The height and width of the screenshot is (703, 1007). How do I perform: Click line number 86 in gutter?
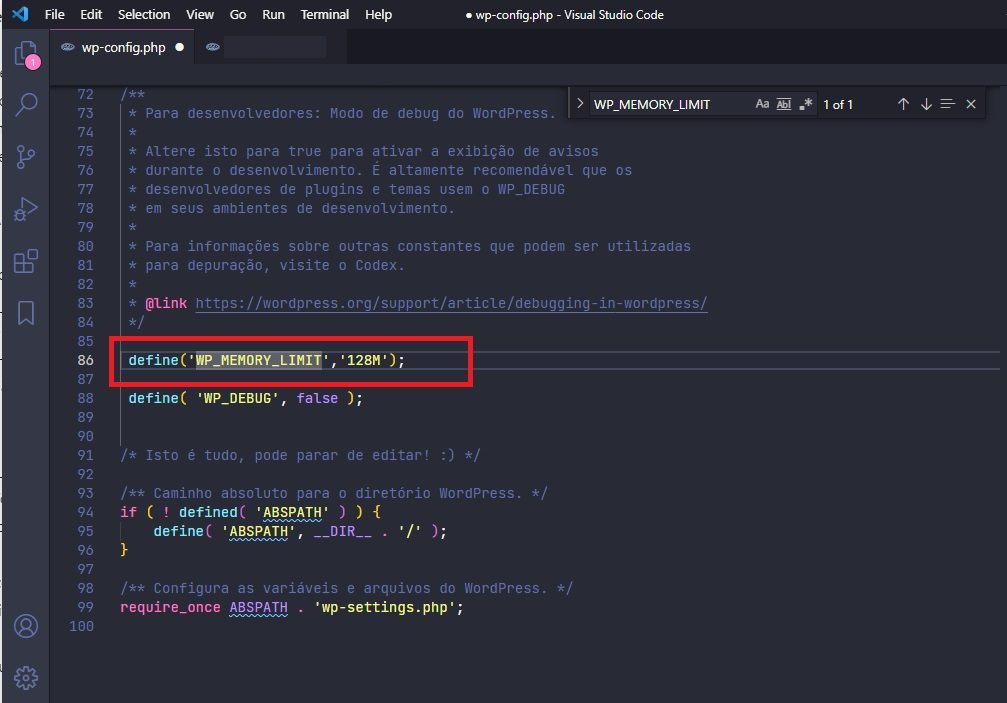coord(85,360)
